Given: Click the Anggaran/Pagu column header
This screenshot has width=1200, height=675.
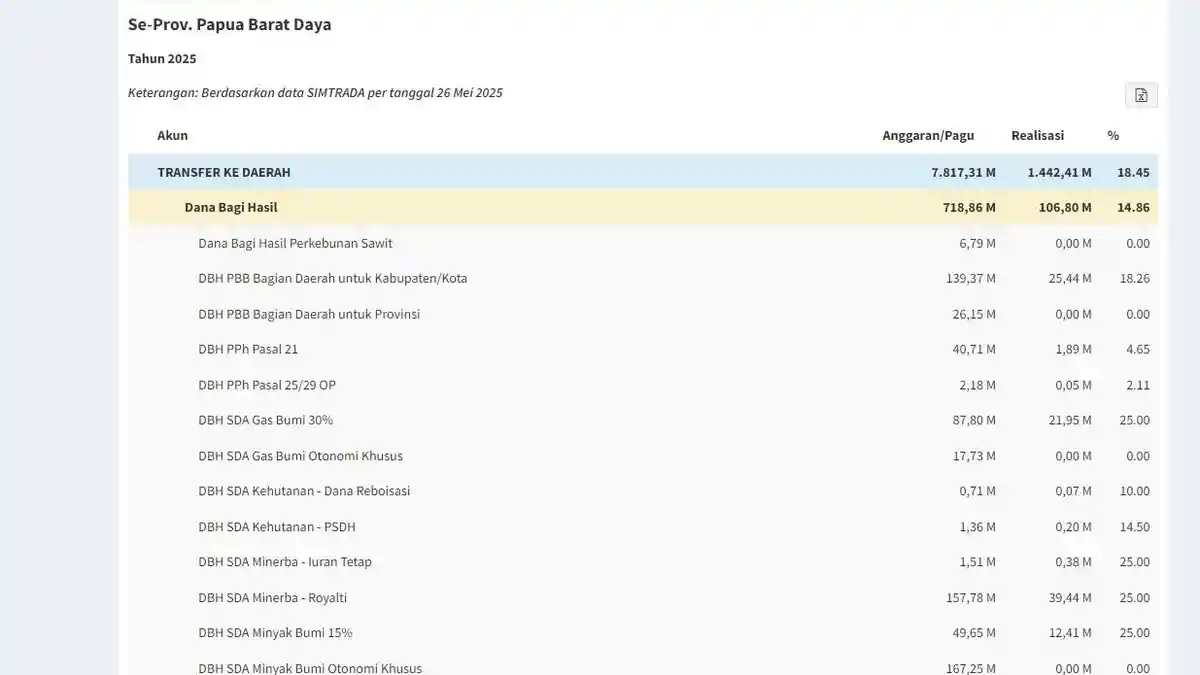Looking at the screenshot, I should (928, 135).
